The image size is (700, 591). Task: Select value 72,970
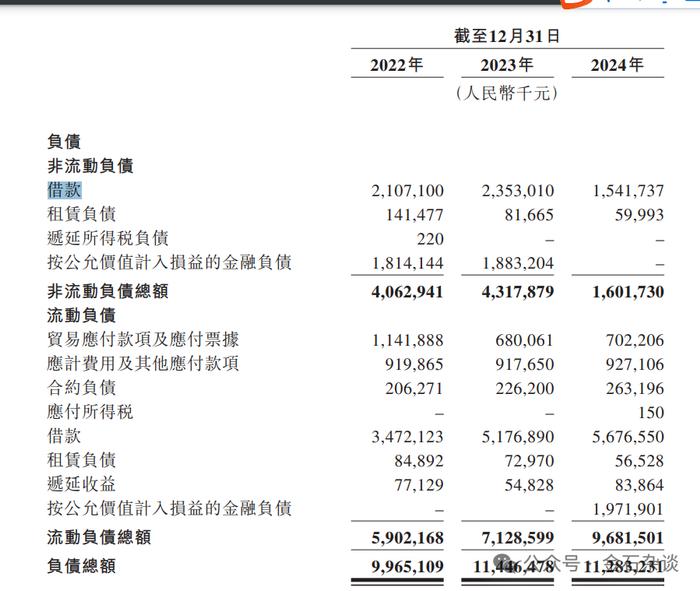coord(529,461)
